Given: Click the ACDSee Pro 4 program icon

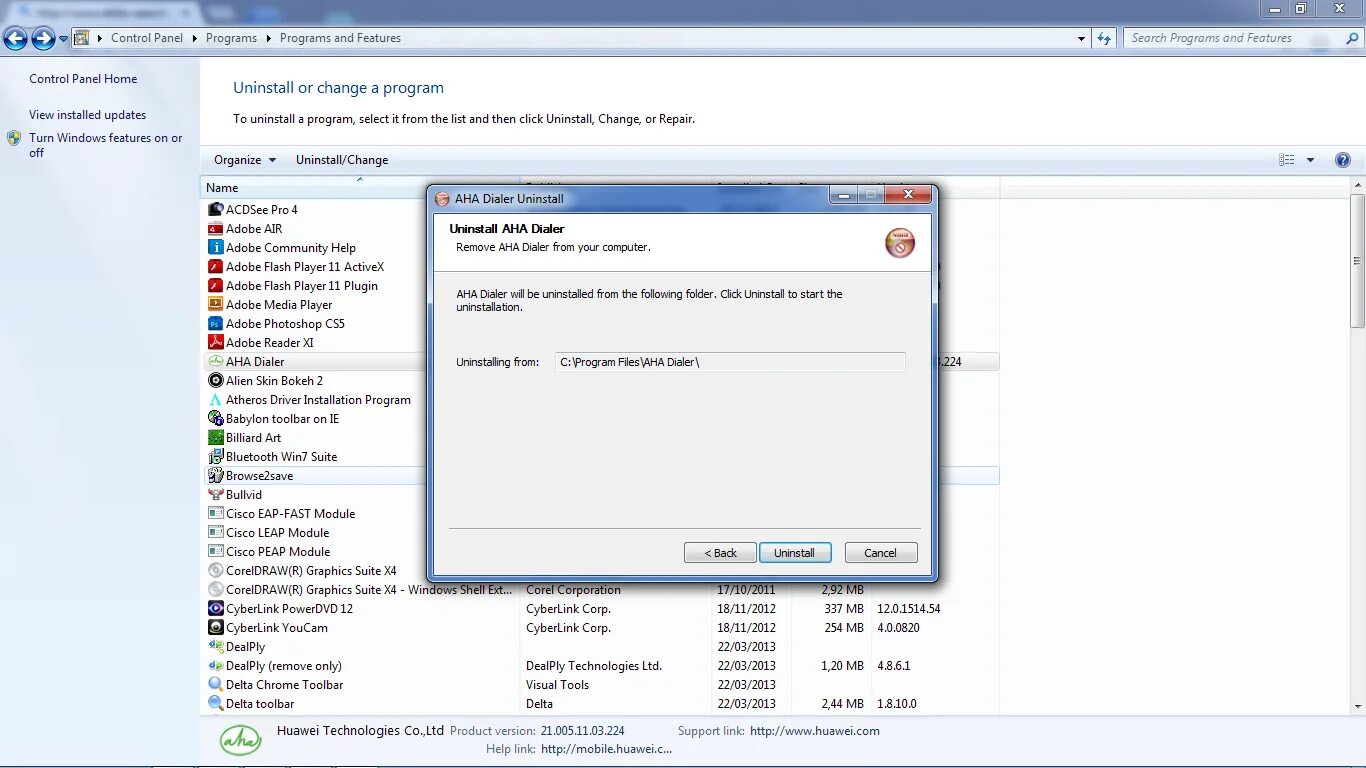Looking at the screenshot, I should (x=215, y=209).
